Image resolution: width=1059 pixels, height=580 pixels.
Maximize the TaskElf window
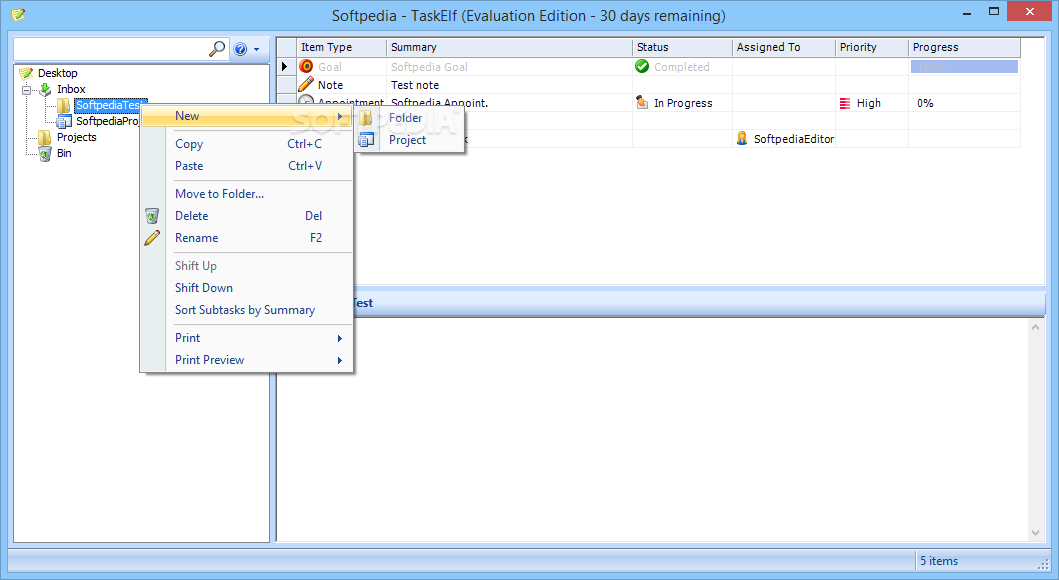[x=993, y=11]
